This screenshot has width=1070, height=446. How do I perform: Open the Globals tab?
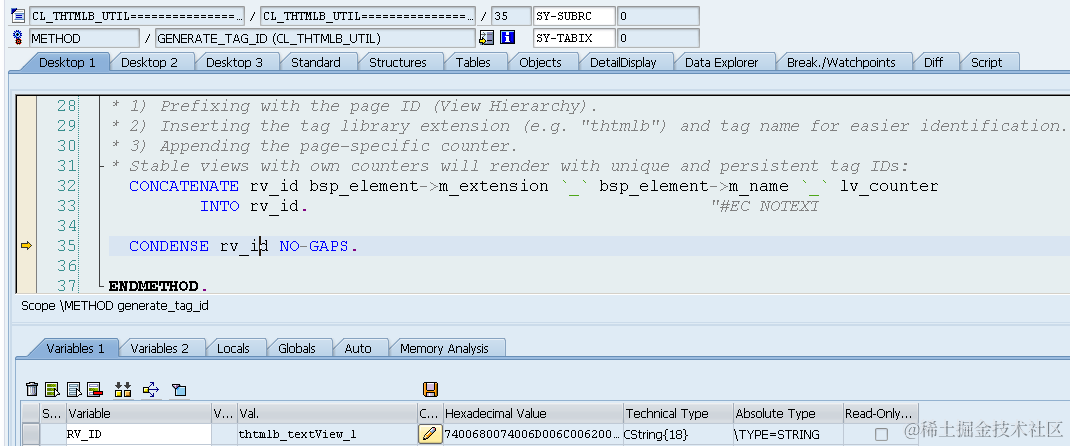tap(296, 348)
